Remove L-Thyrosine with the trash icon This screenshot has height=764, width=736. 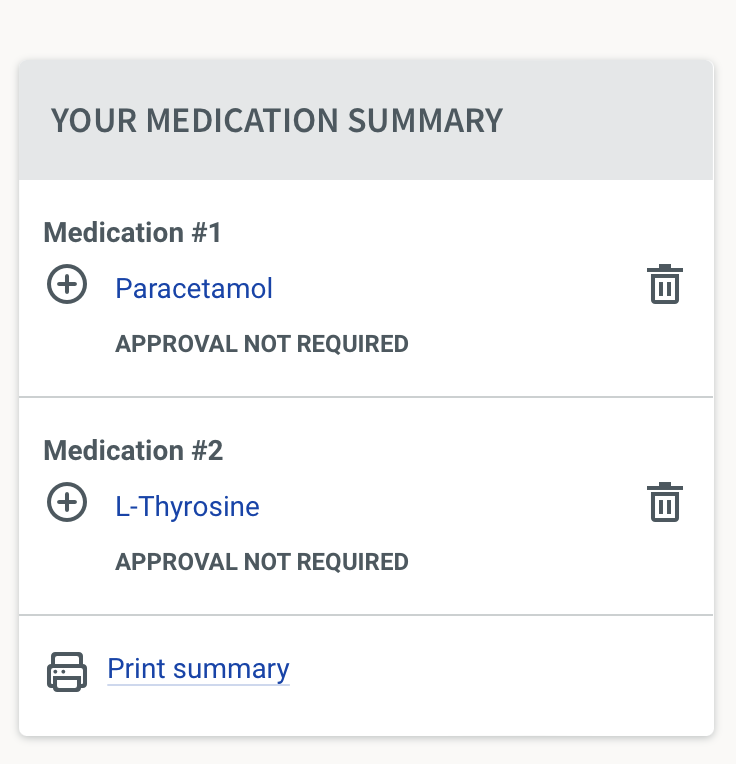click(x=665, y=502)
